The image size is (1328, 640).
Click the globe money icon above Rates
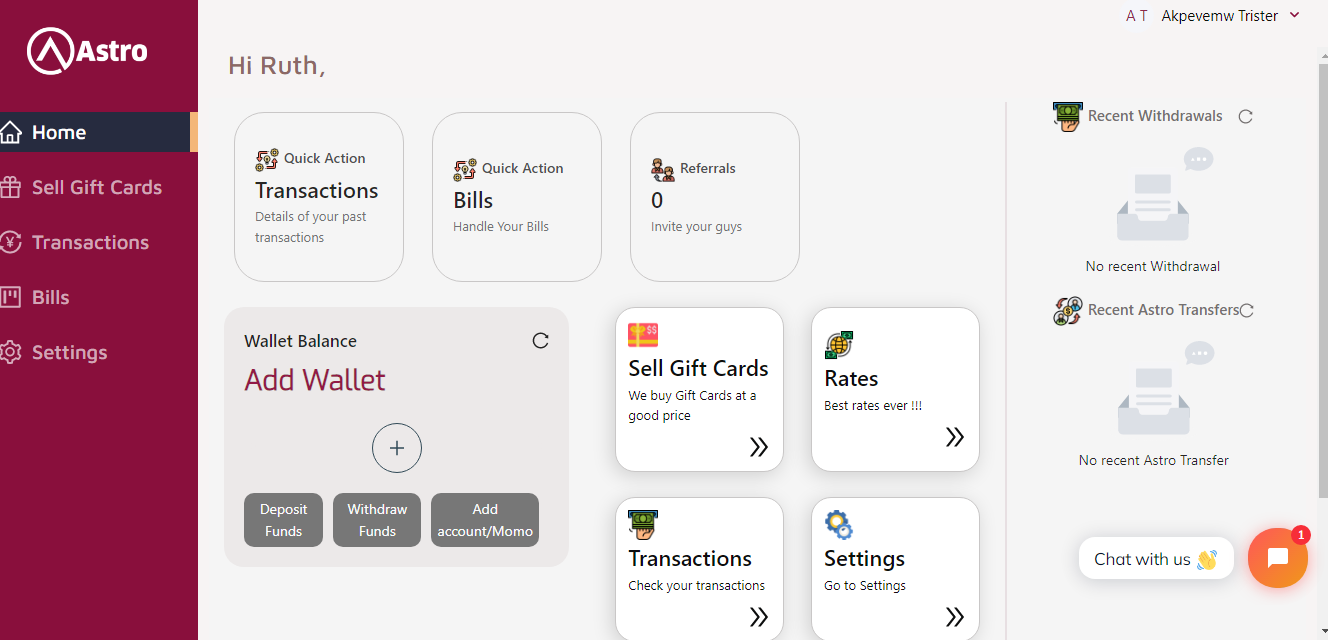pyautogui.click(x=839, y=345)
